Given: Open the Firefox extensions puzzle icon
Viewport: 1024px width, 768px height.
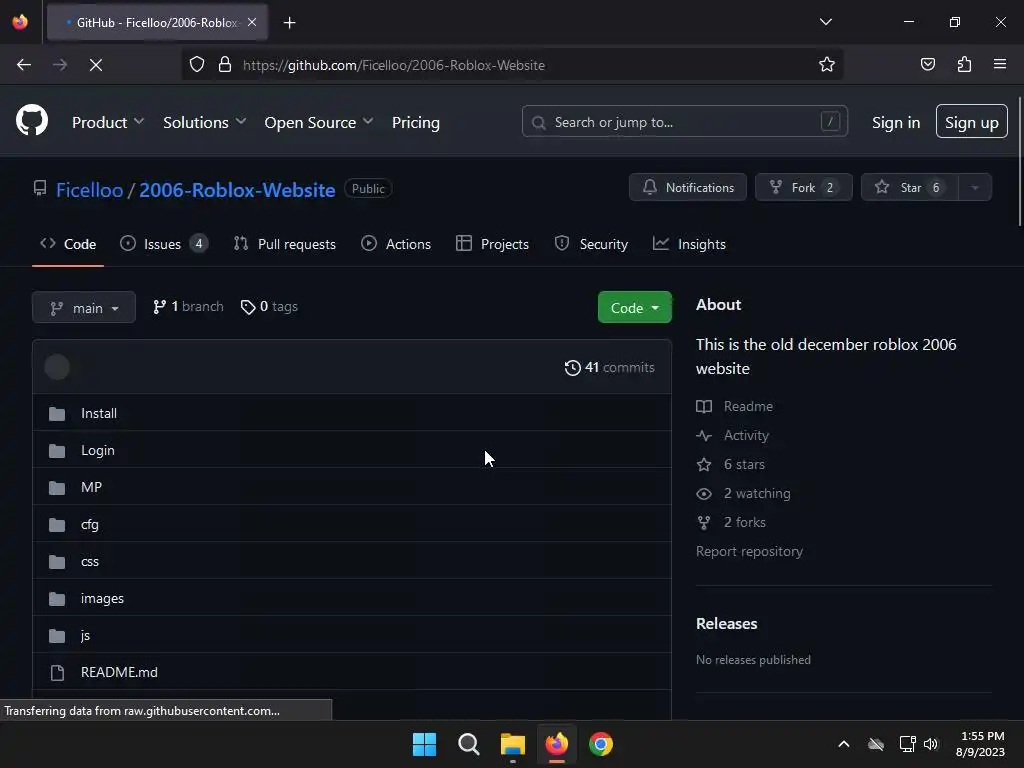Looking at the screenshot, I should [964, 65].
